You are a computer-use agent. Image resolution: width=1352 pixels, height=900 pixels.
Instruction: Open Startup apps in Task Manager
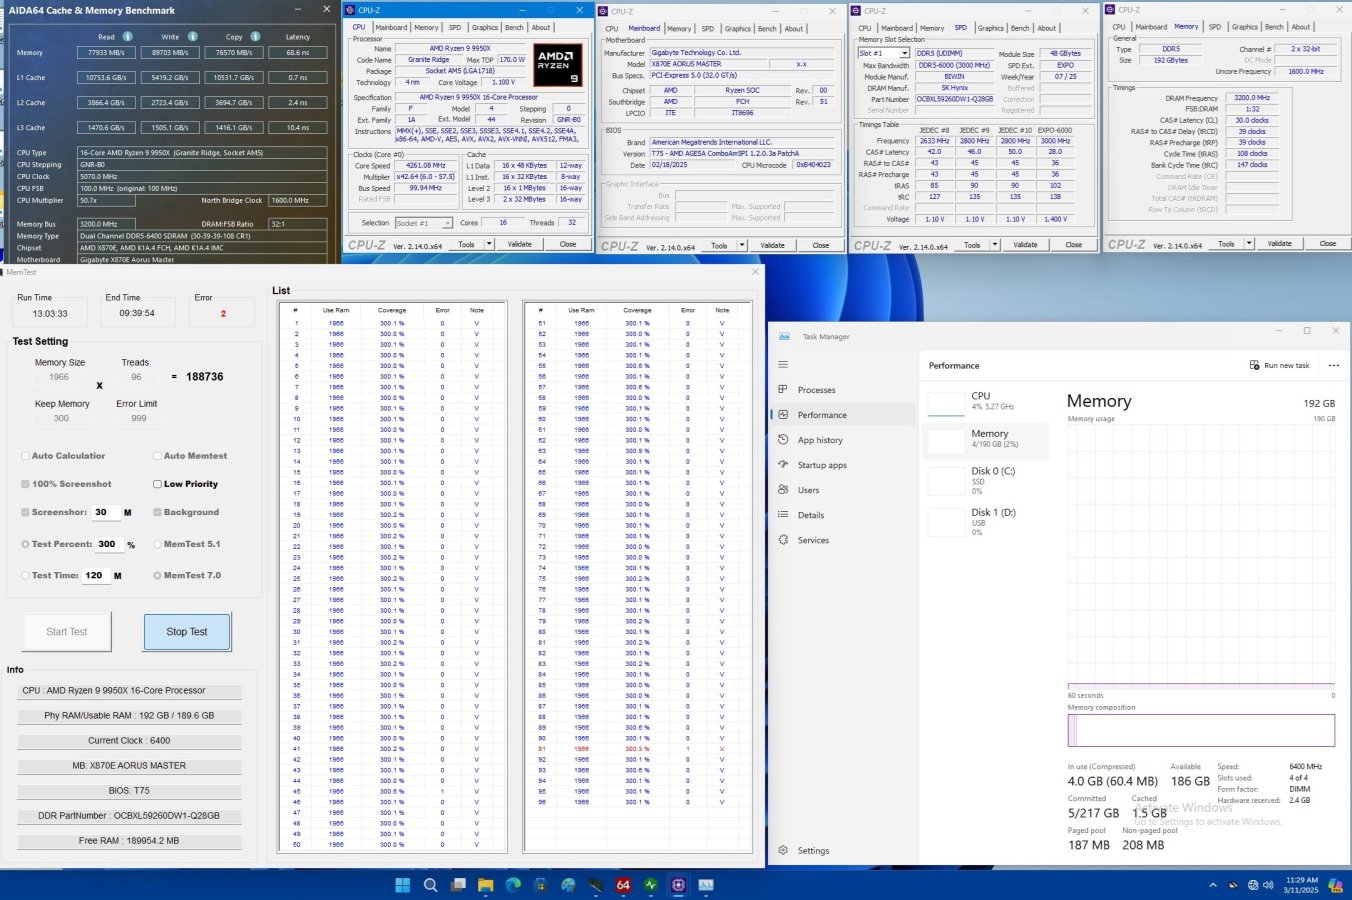pyautogui.click(x=842, y=465)
